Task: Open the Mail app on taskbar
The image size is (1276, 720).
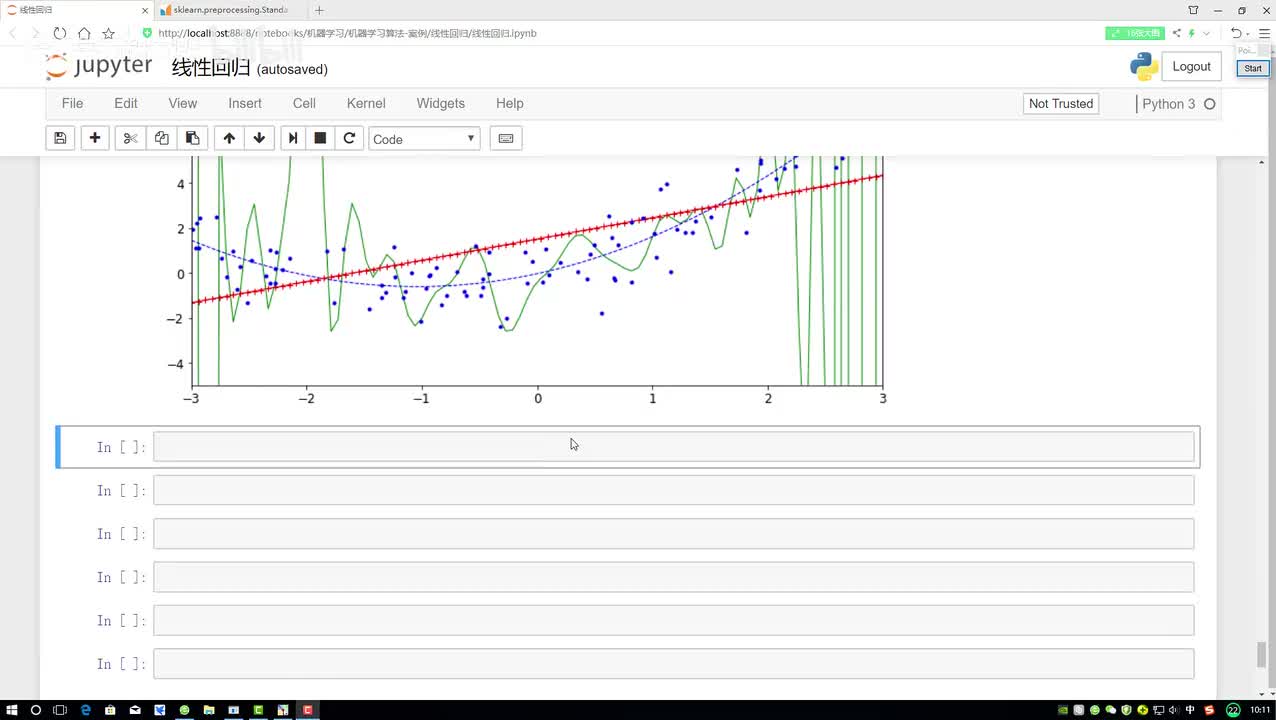Action: 135,710
